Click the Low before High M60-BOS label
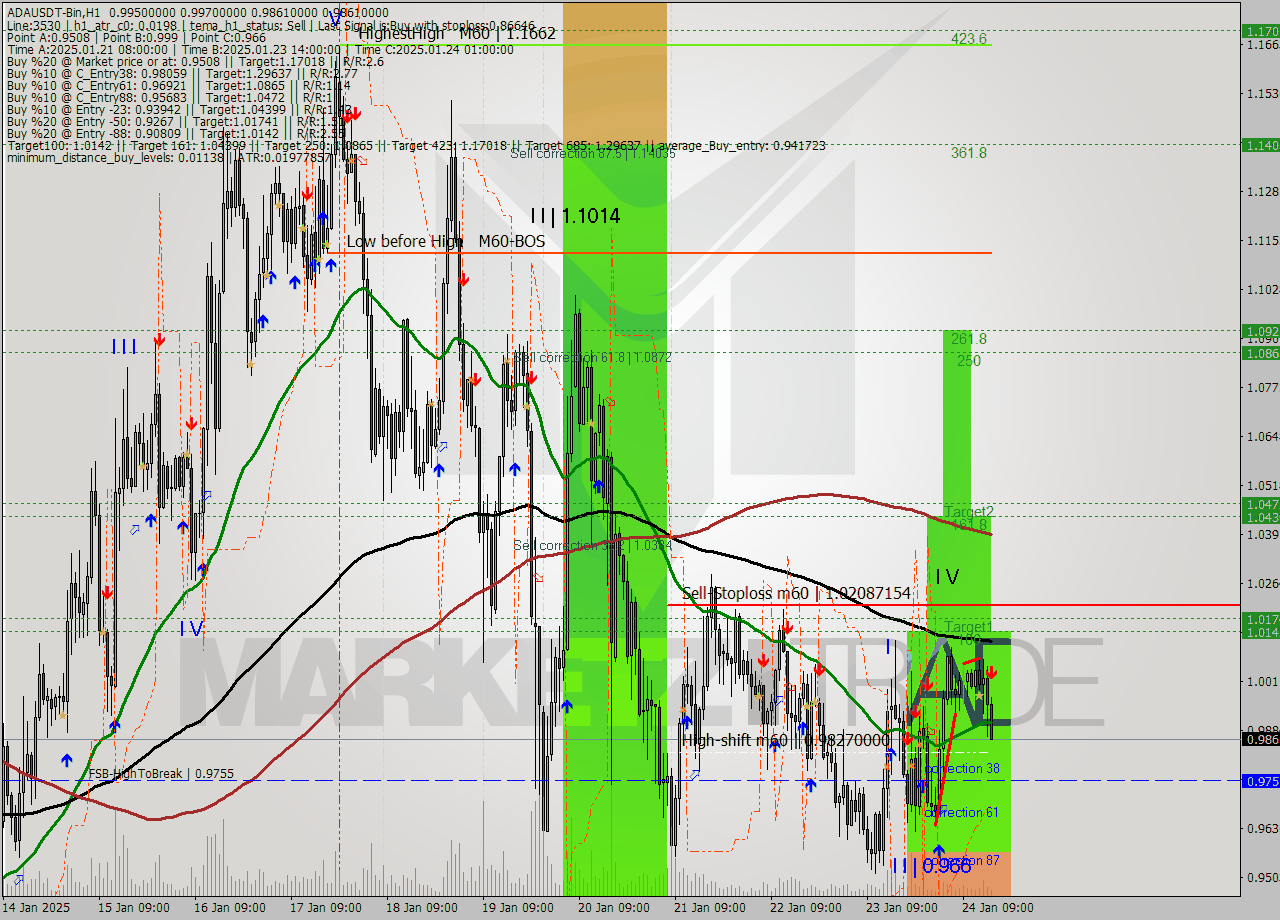 coord(446,241)
